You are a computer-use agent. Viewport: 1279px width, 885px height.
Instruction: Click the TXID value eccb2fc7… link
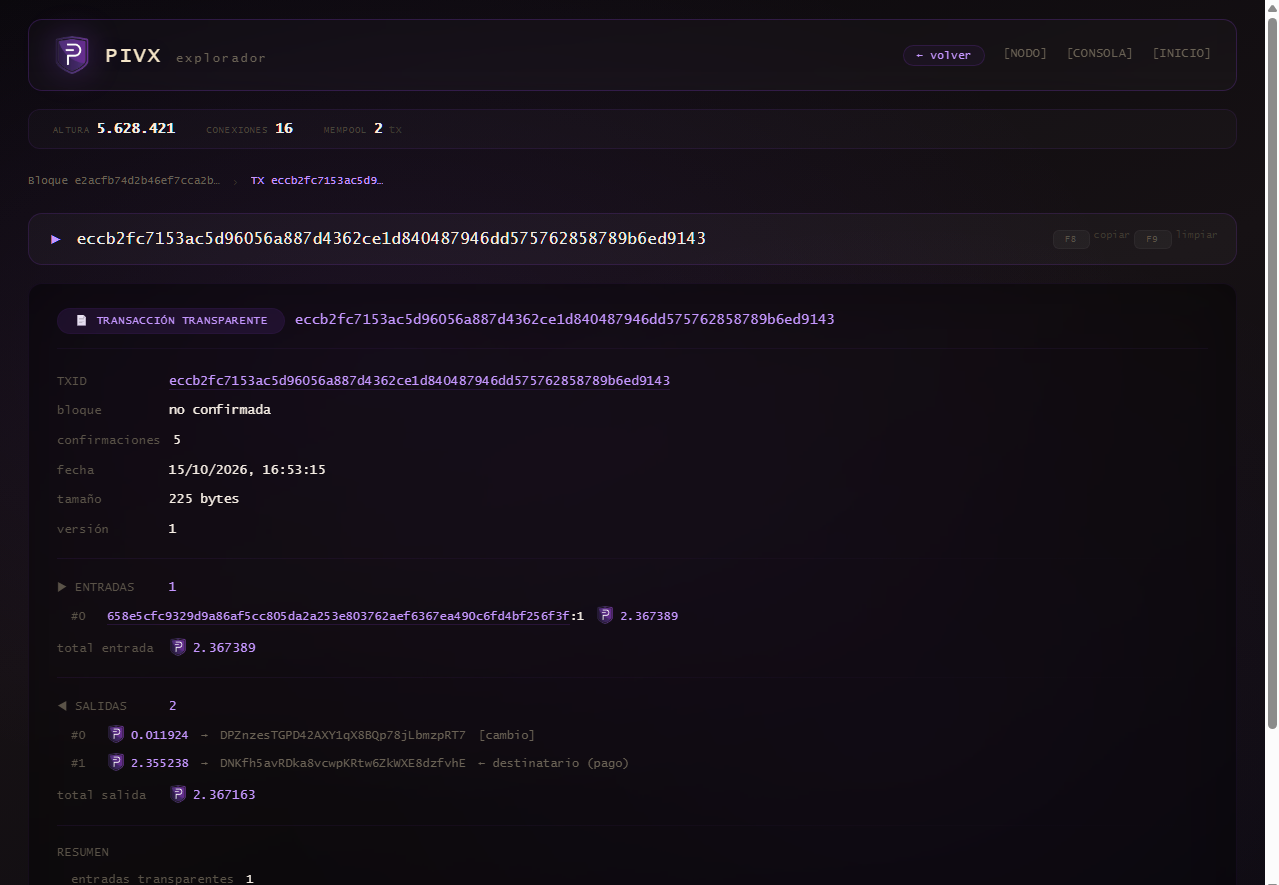tap(419, 381)
